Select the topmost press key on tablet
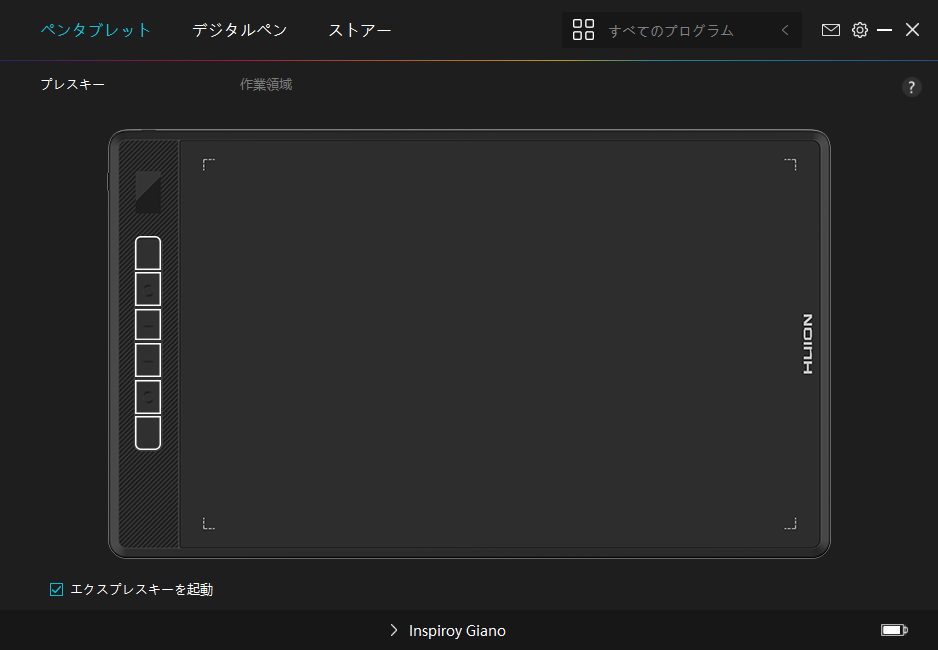 (x=148, y=254)
